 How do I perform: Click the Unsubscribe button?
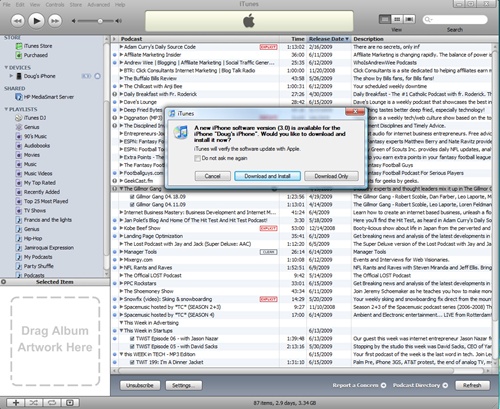pos(140,385)
